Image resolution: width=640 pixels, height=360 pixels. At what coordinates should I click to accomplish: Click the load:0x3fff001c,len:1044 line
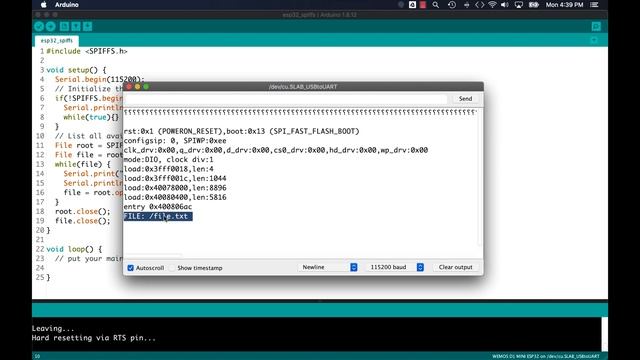[175, 178]
